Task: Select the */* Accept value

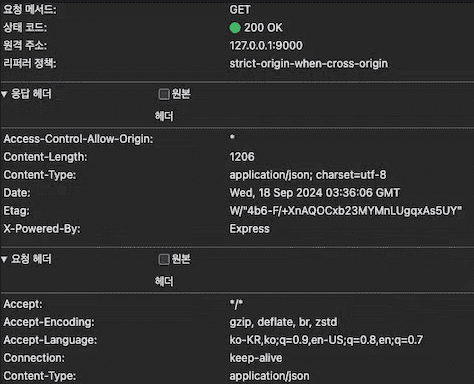Action: tap(236, 304)
